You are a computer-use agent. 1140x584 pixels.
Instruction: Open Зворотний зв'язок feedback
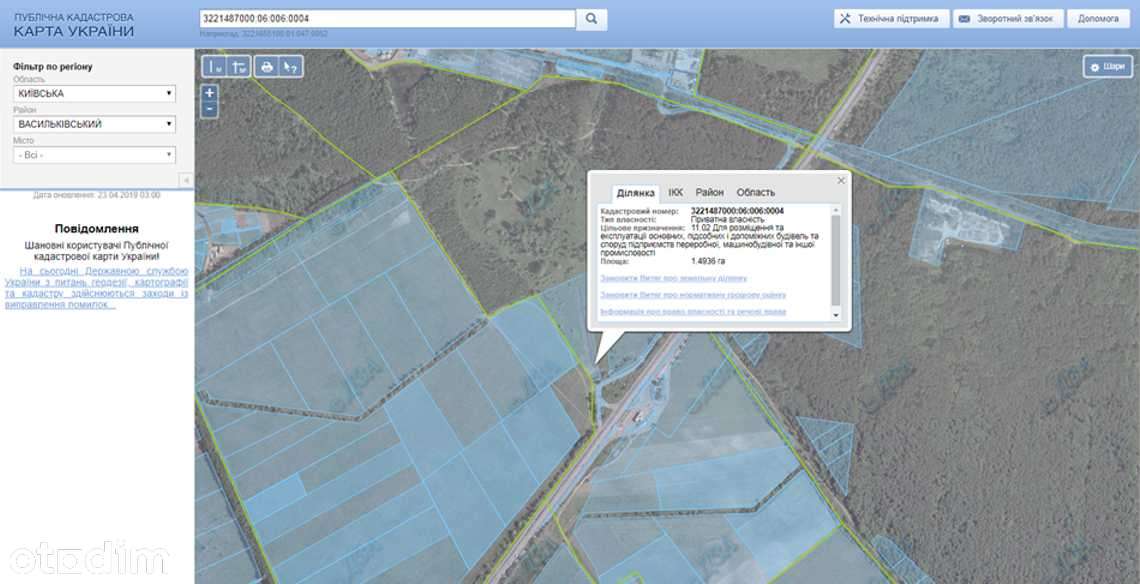click(1008, 19)
